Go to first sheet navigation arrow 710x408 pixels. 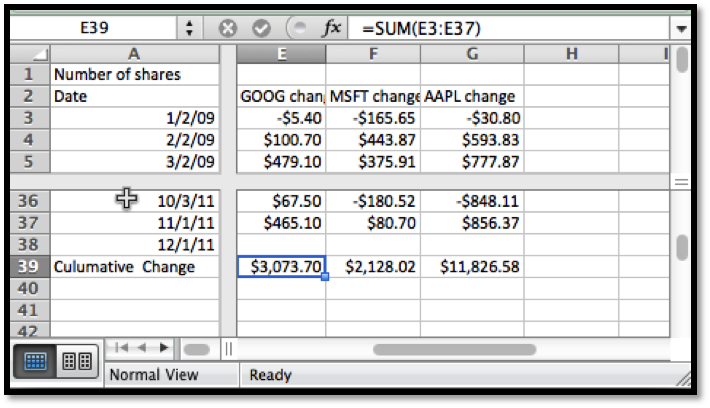point(121,348)
